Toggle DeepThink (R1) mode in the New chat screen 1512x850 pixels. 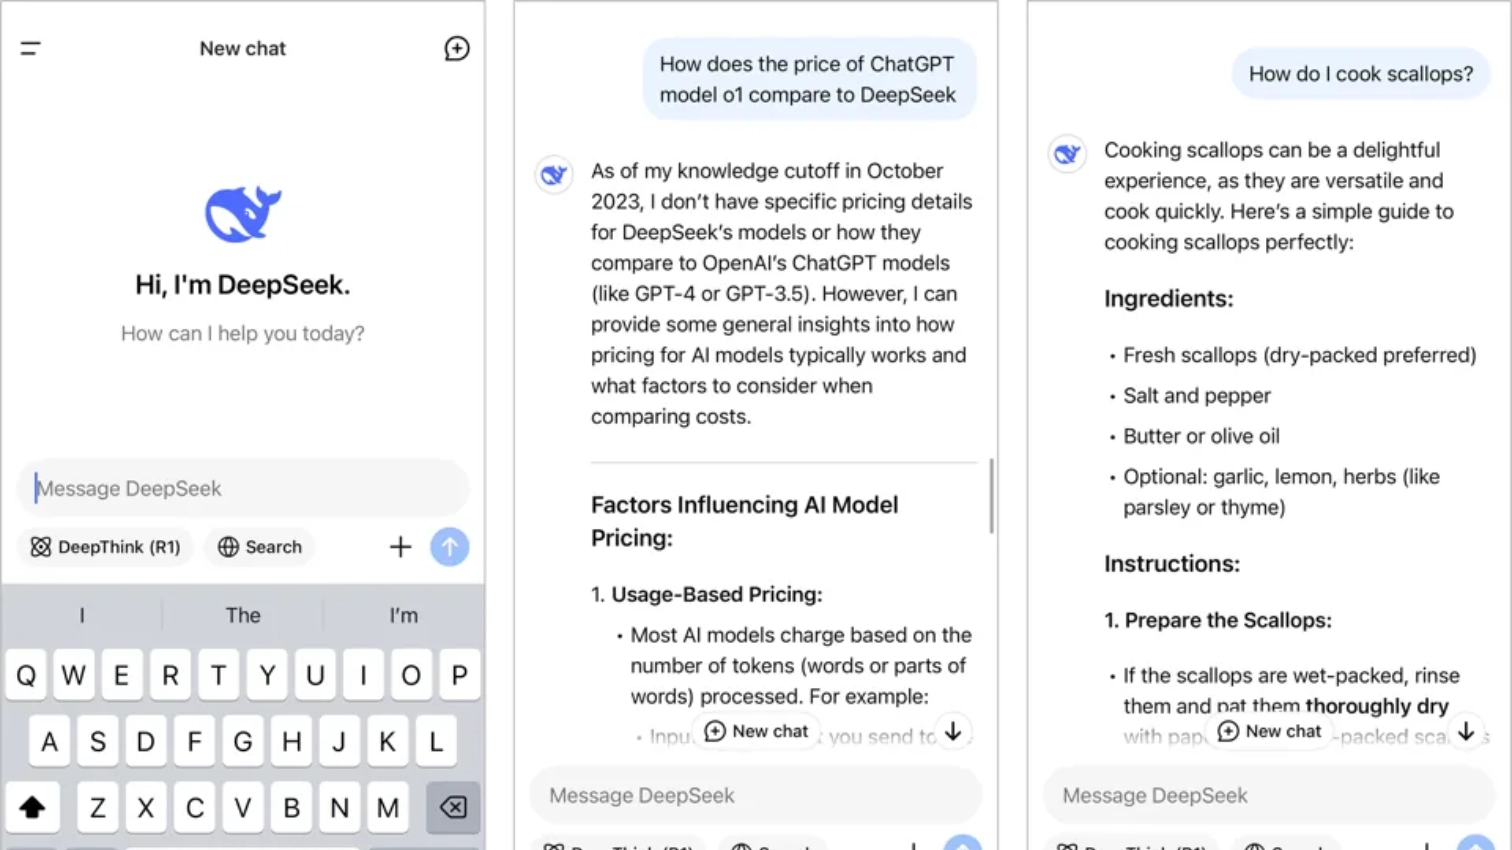click(105, 547)
